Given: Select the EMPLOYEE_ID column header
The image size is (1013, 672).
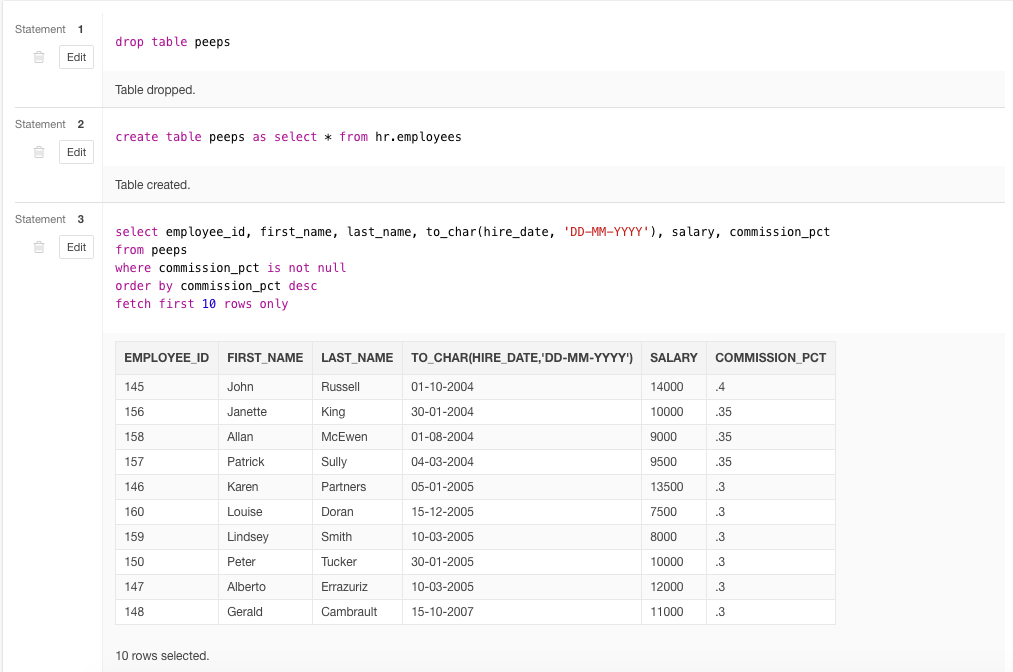Looking at the screenshot, I should 167,358.
